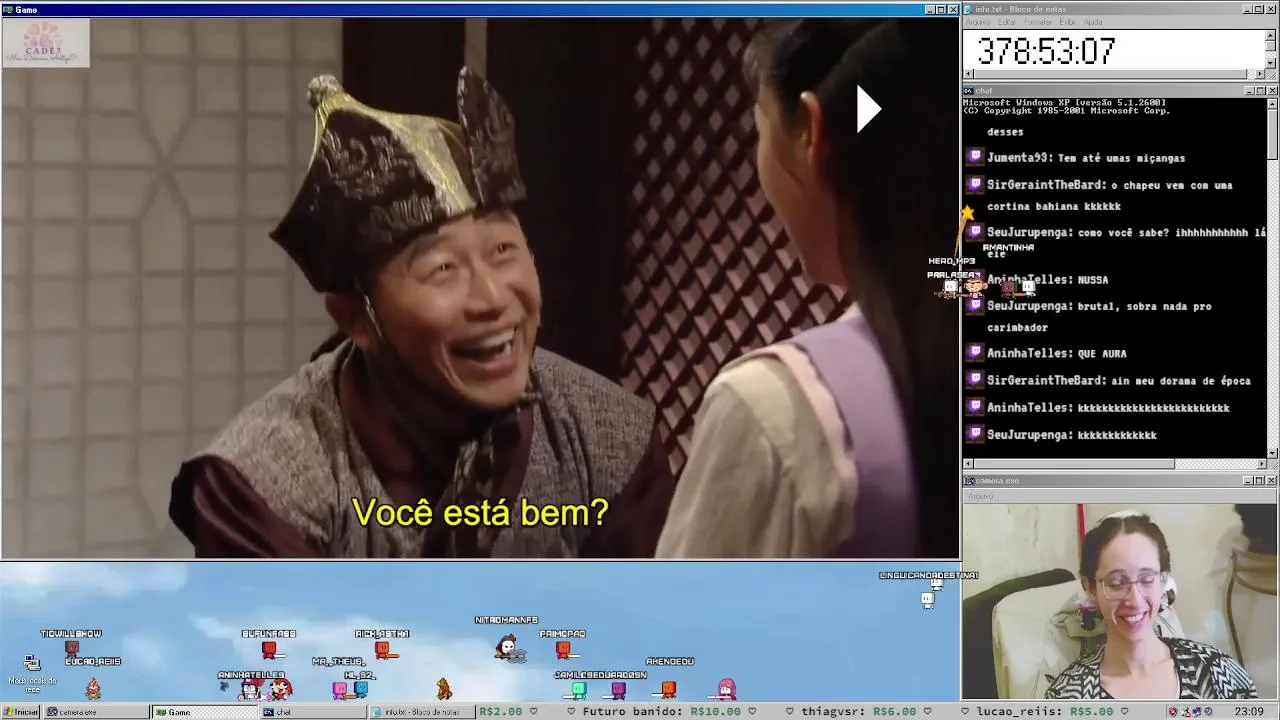Image resolution: width=1280 pixels, height=720 pixels.
Task: Click the Iniciar start button
Action: (21, 712)
